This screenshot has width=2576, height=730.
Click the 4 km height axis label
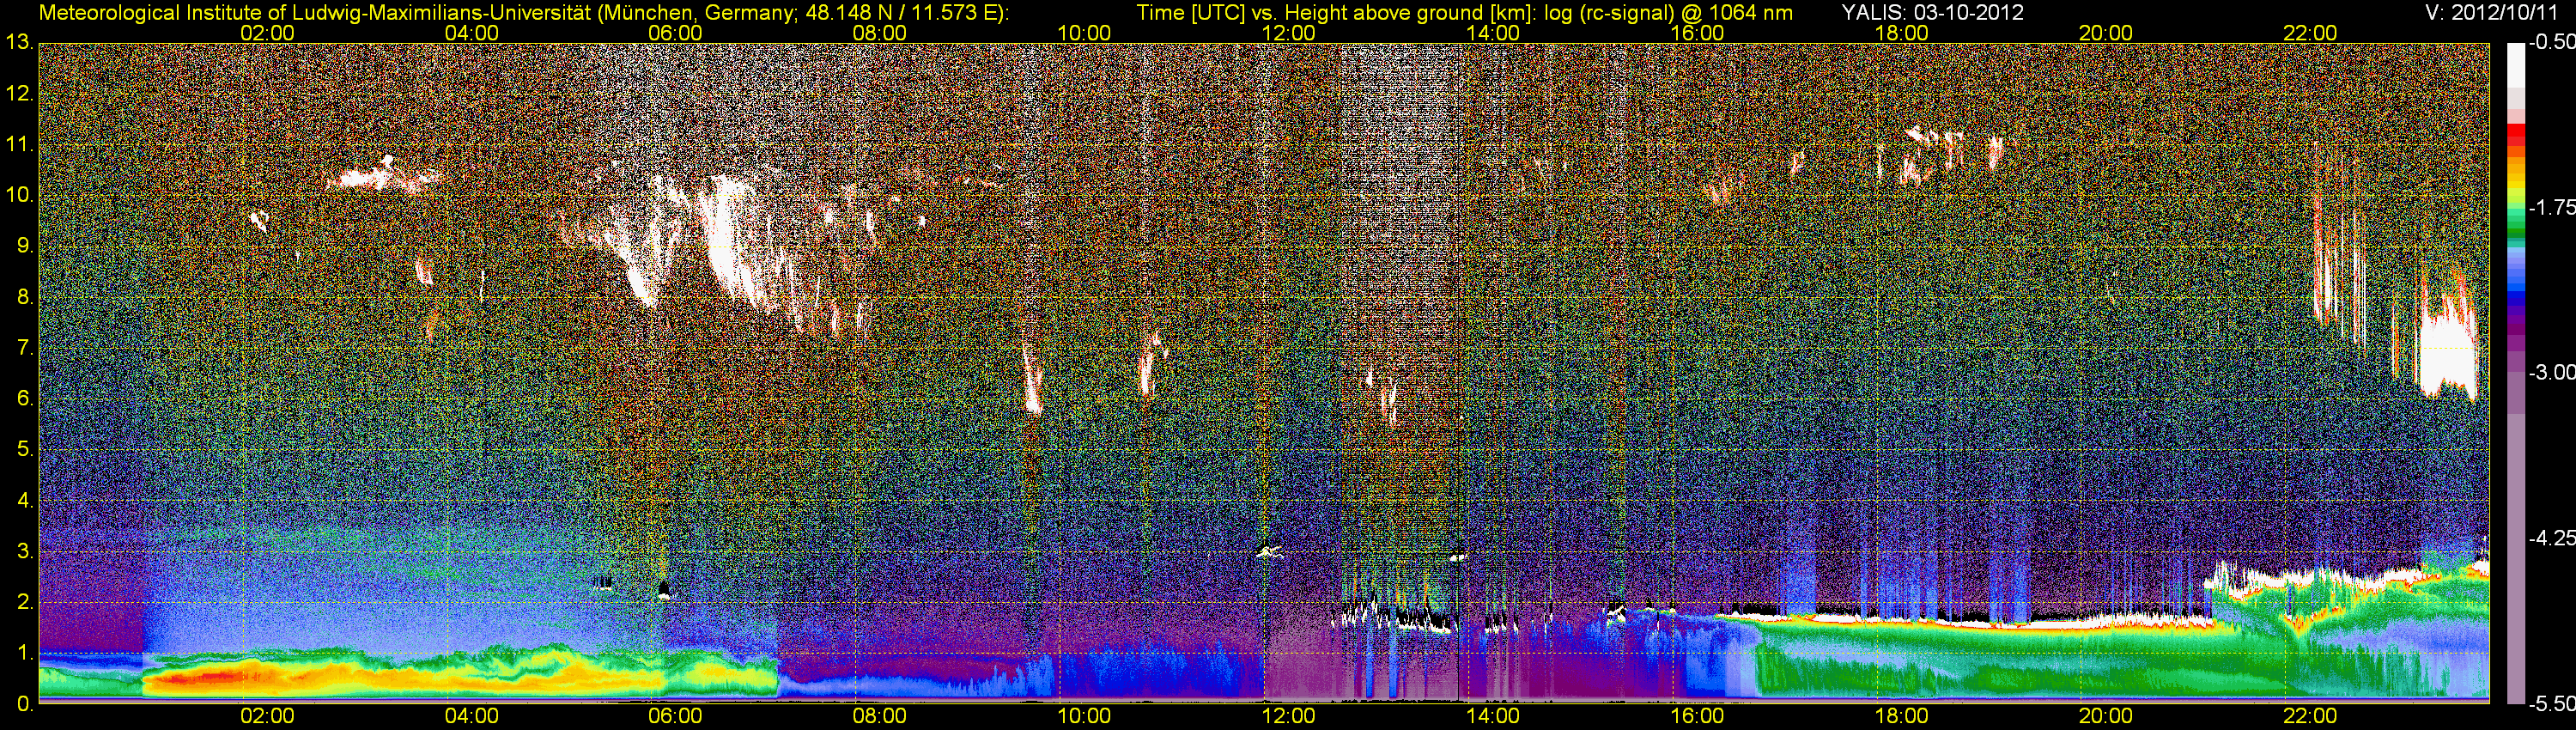[x=23, y=501]
